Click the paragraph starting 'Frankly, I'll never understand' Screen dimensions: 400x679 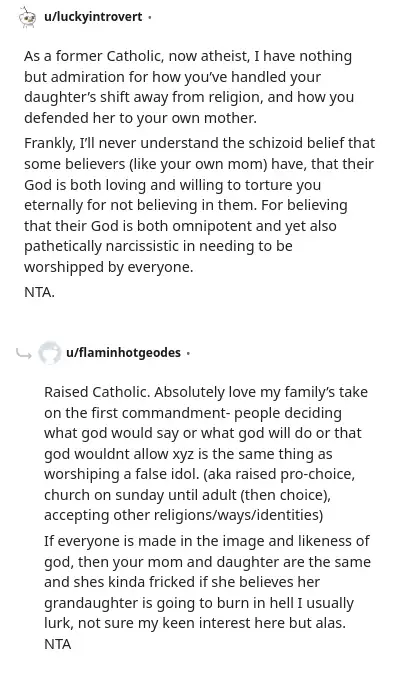(200, 205)
